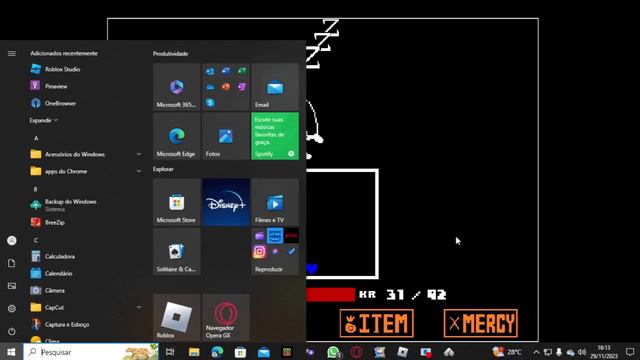Viewport: 640px width, 360px height.
Task: Show hidden tray icons chevron
Action: (536, 352)
